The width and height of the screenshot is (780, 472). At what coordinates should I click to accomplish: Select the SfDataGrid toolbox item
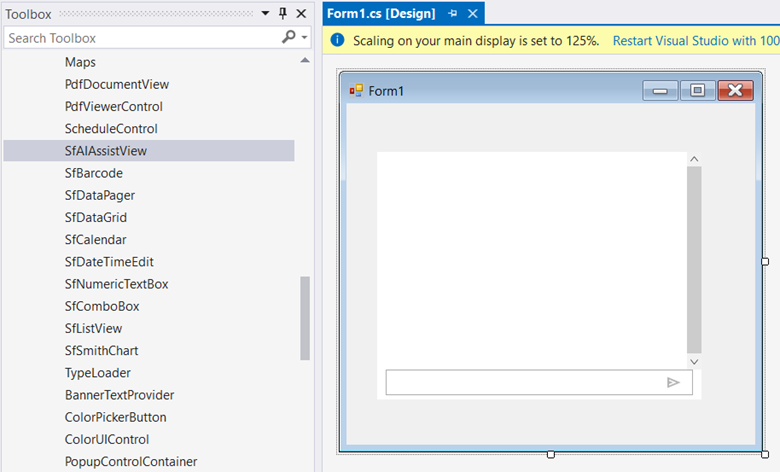[96, 217]
